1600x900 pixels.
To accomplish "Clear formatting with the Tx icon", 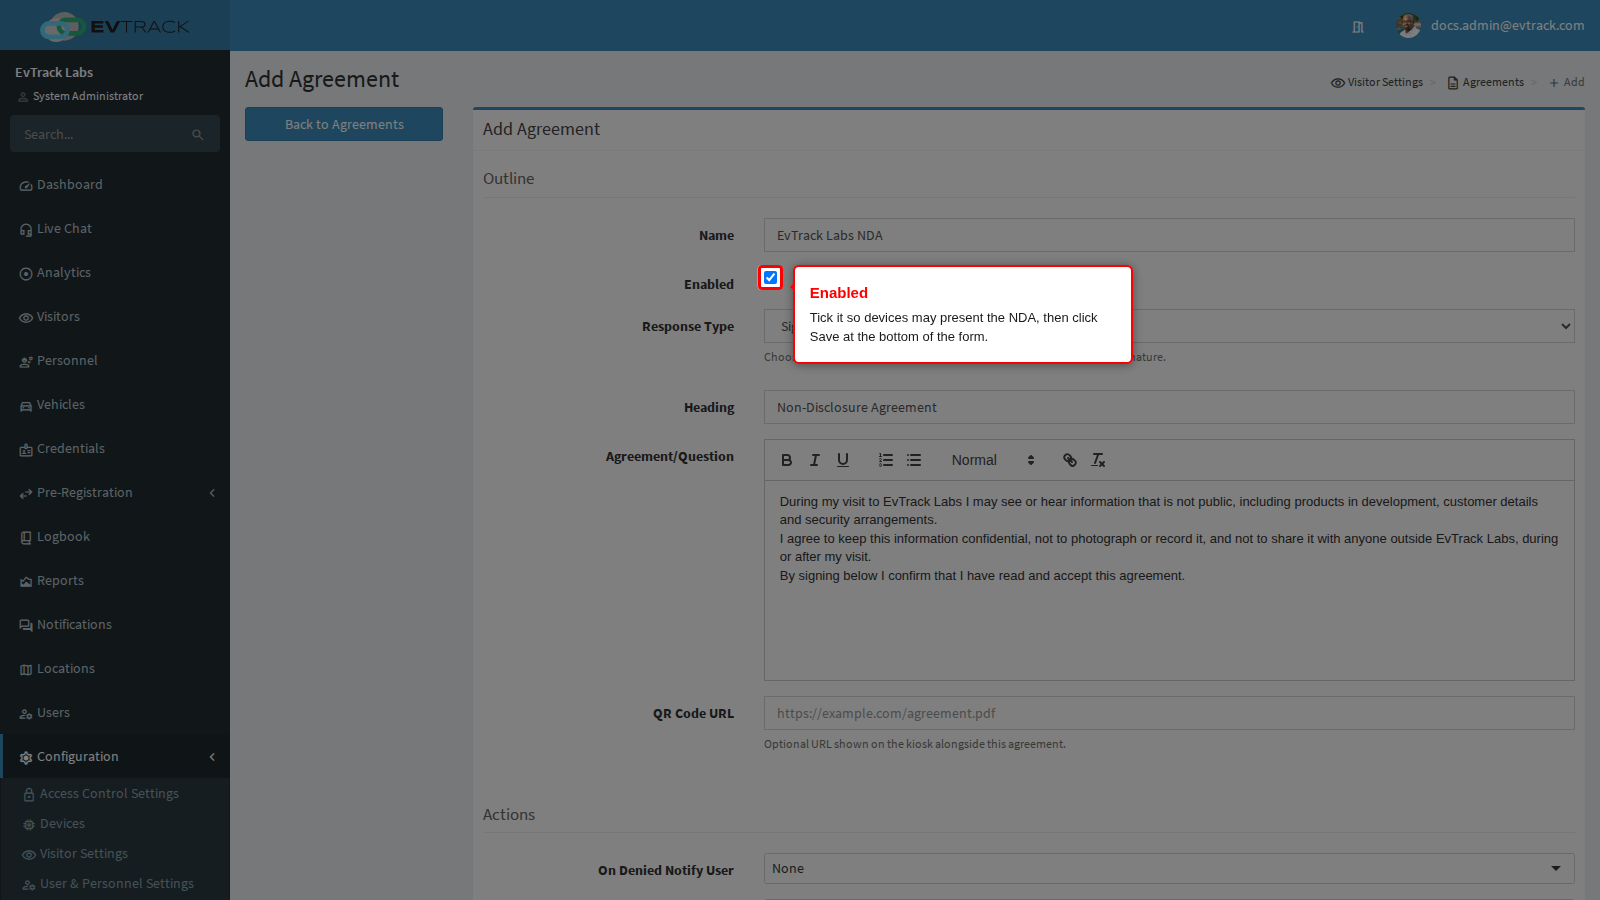I will (x=1098, y=460).
